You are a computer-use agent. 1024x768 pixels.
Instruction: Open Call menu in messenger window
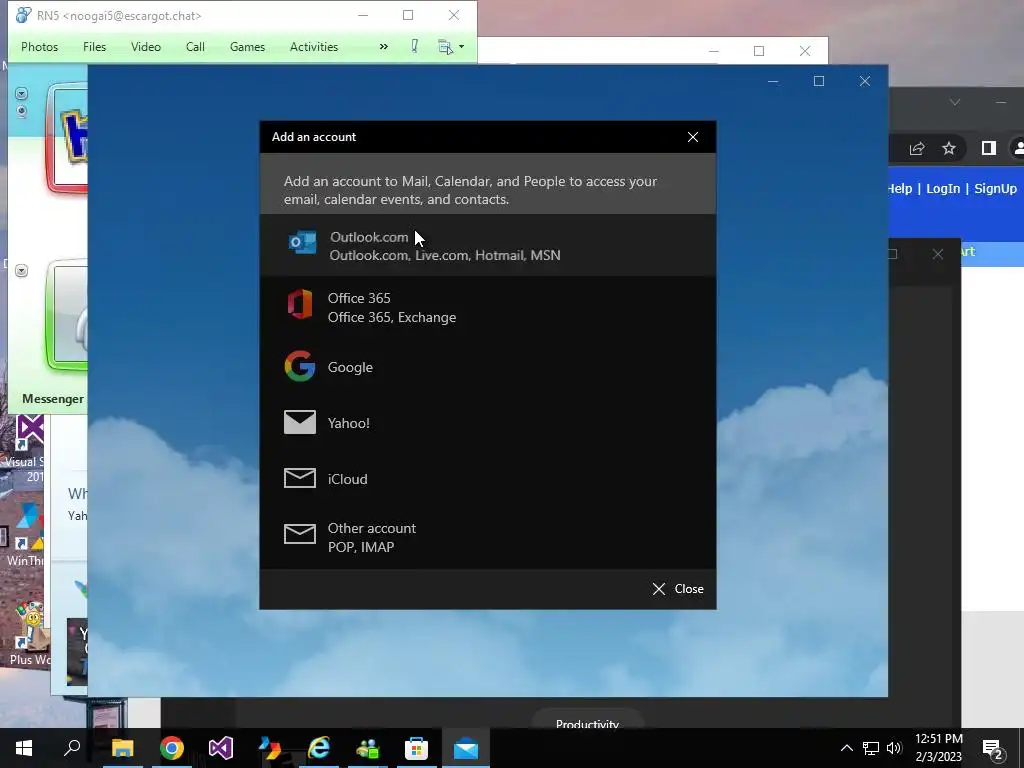pos(195,47)
